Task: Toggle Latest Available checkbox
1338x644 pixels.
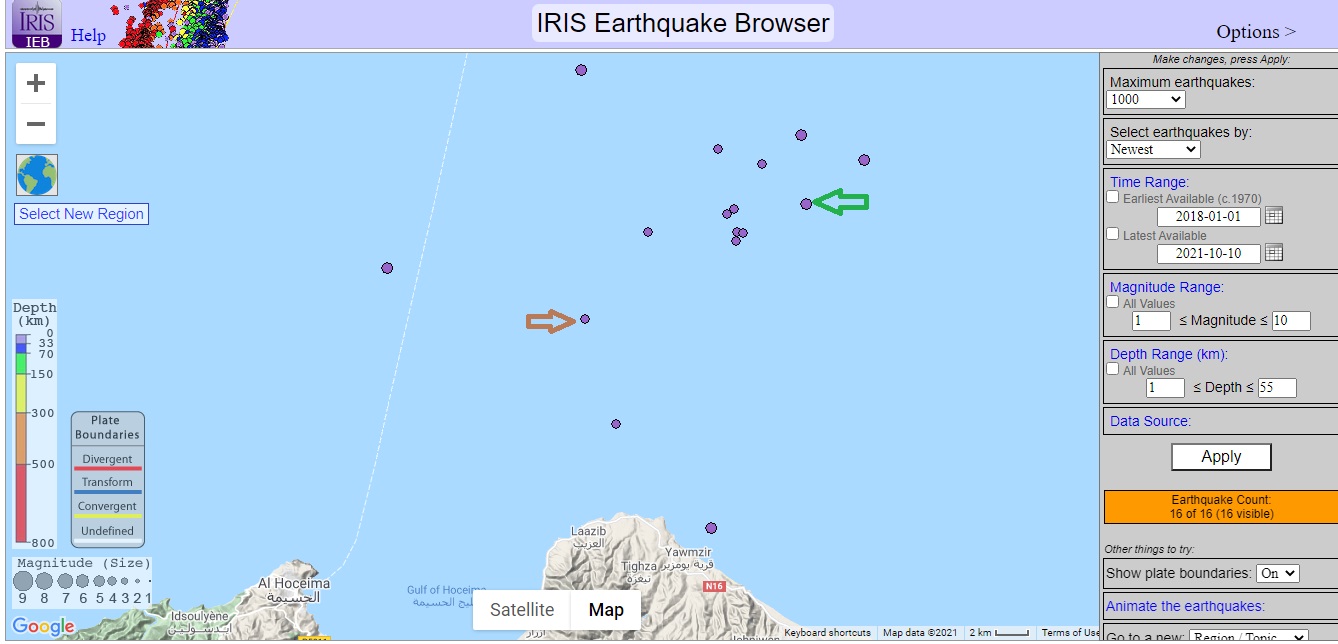Action: click(x=1113, y=234)
